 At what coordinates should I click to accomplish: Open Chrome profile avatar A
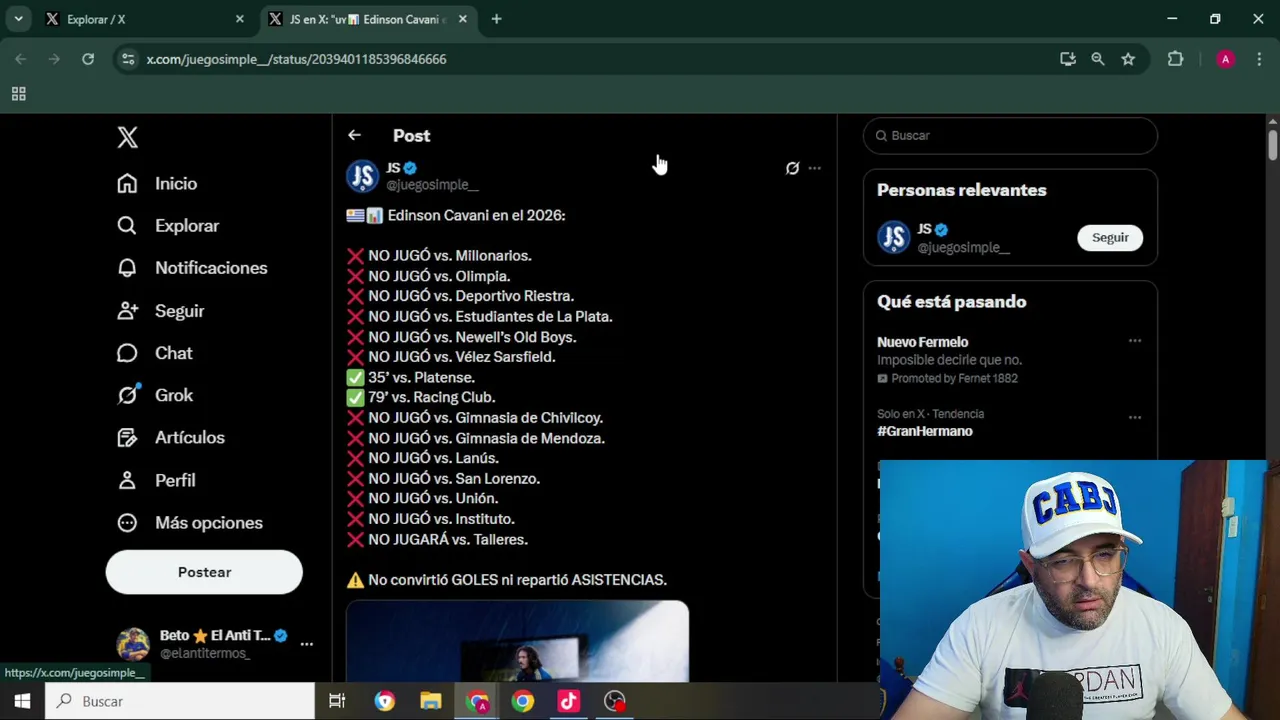click(1225, 59)
